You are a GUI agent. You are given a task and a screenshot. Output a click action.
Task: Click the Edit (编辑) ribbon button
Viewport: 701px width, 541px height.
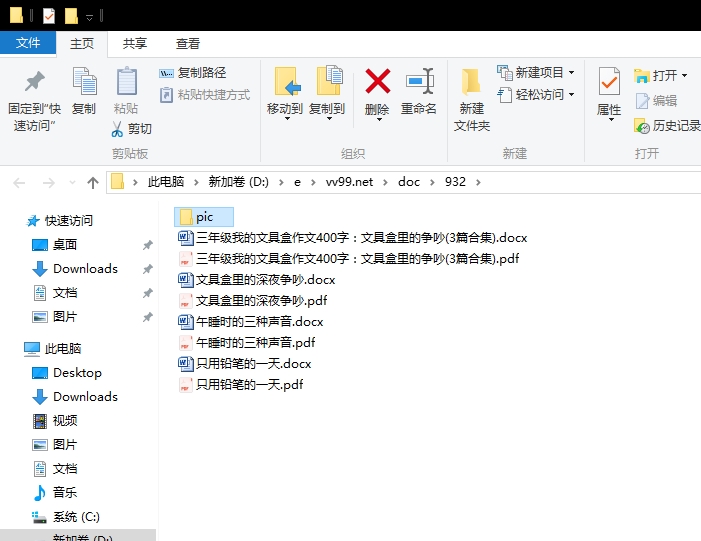point(656,101)
